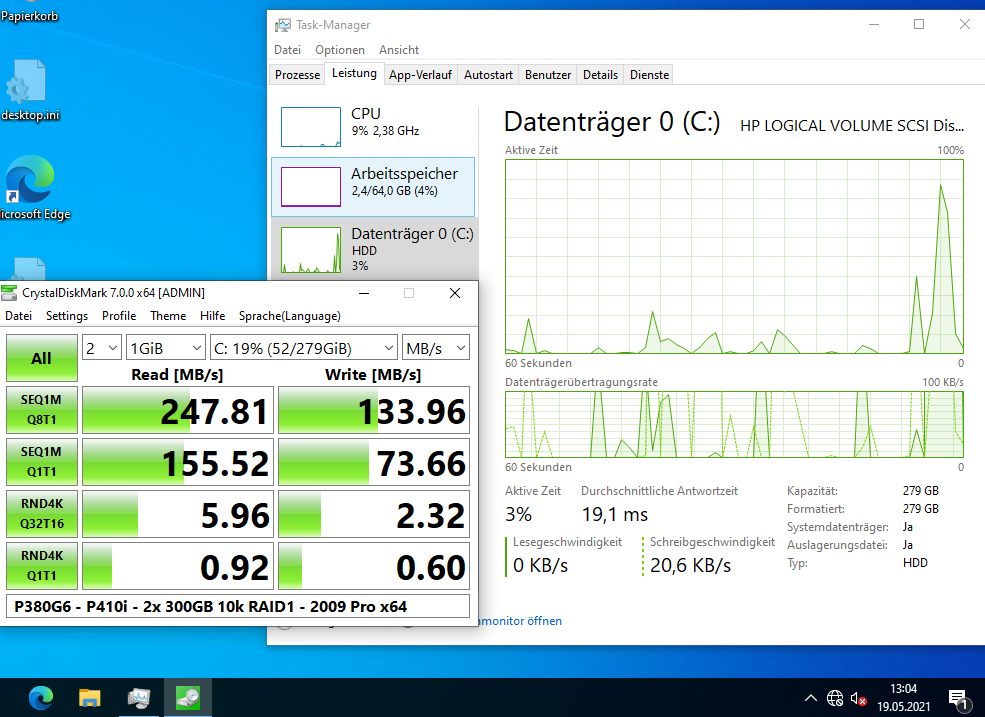Viewport: 985px width, 717px height.
Task: Open CrystalDiskMark Settings menu
Action: pyautogui.click(x=67, y=316)
